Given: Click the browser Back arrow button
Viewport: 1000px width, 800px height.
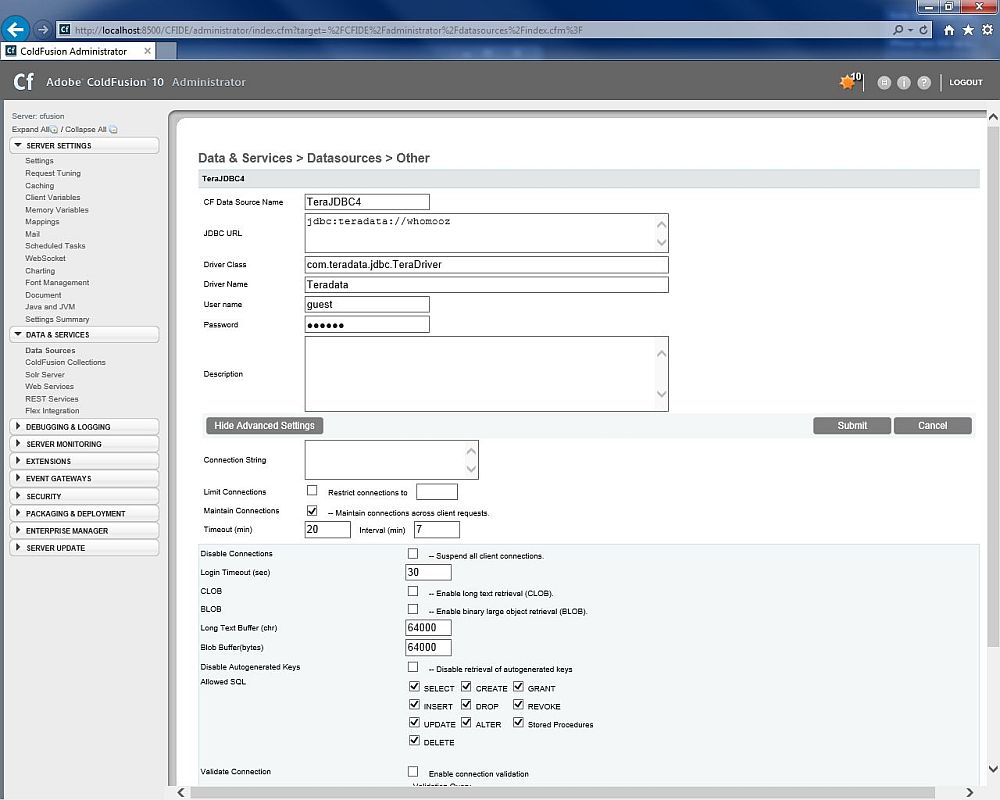Looking at the screenshot, I should (15, 29).
